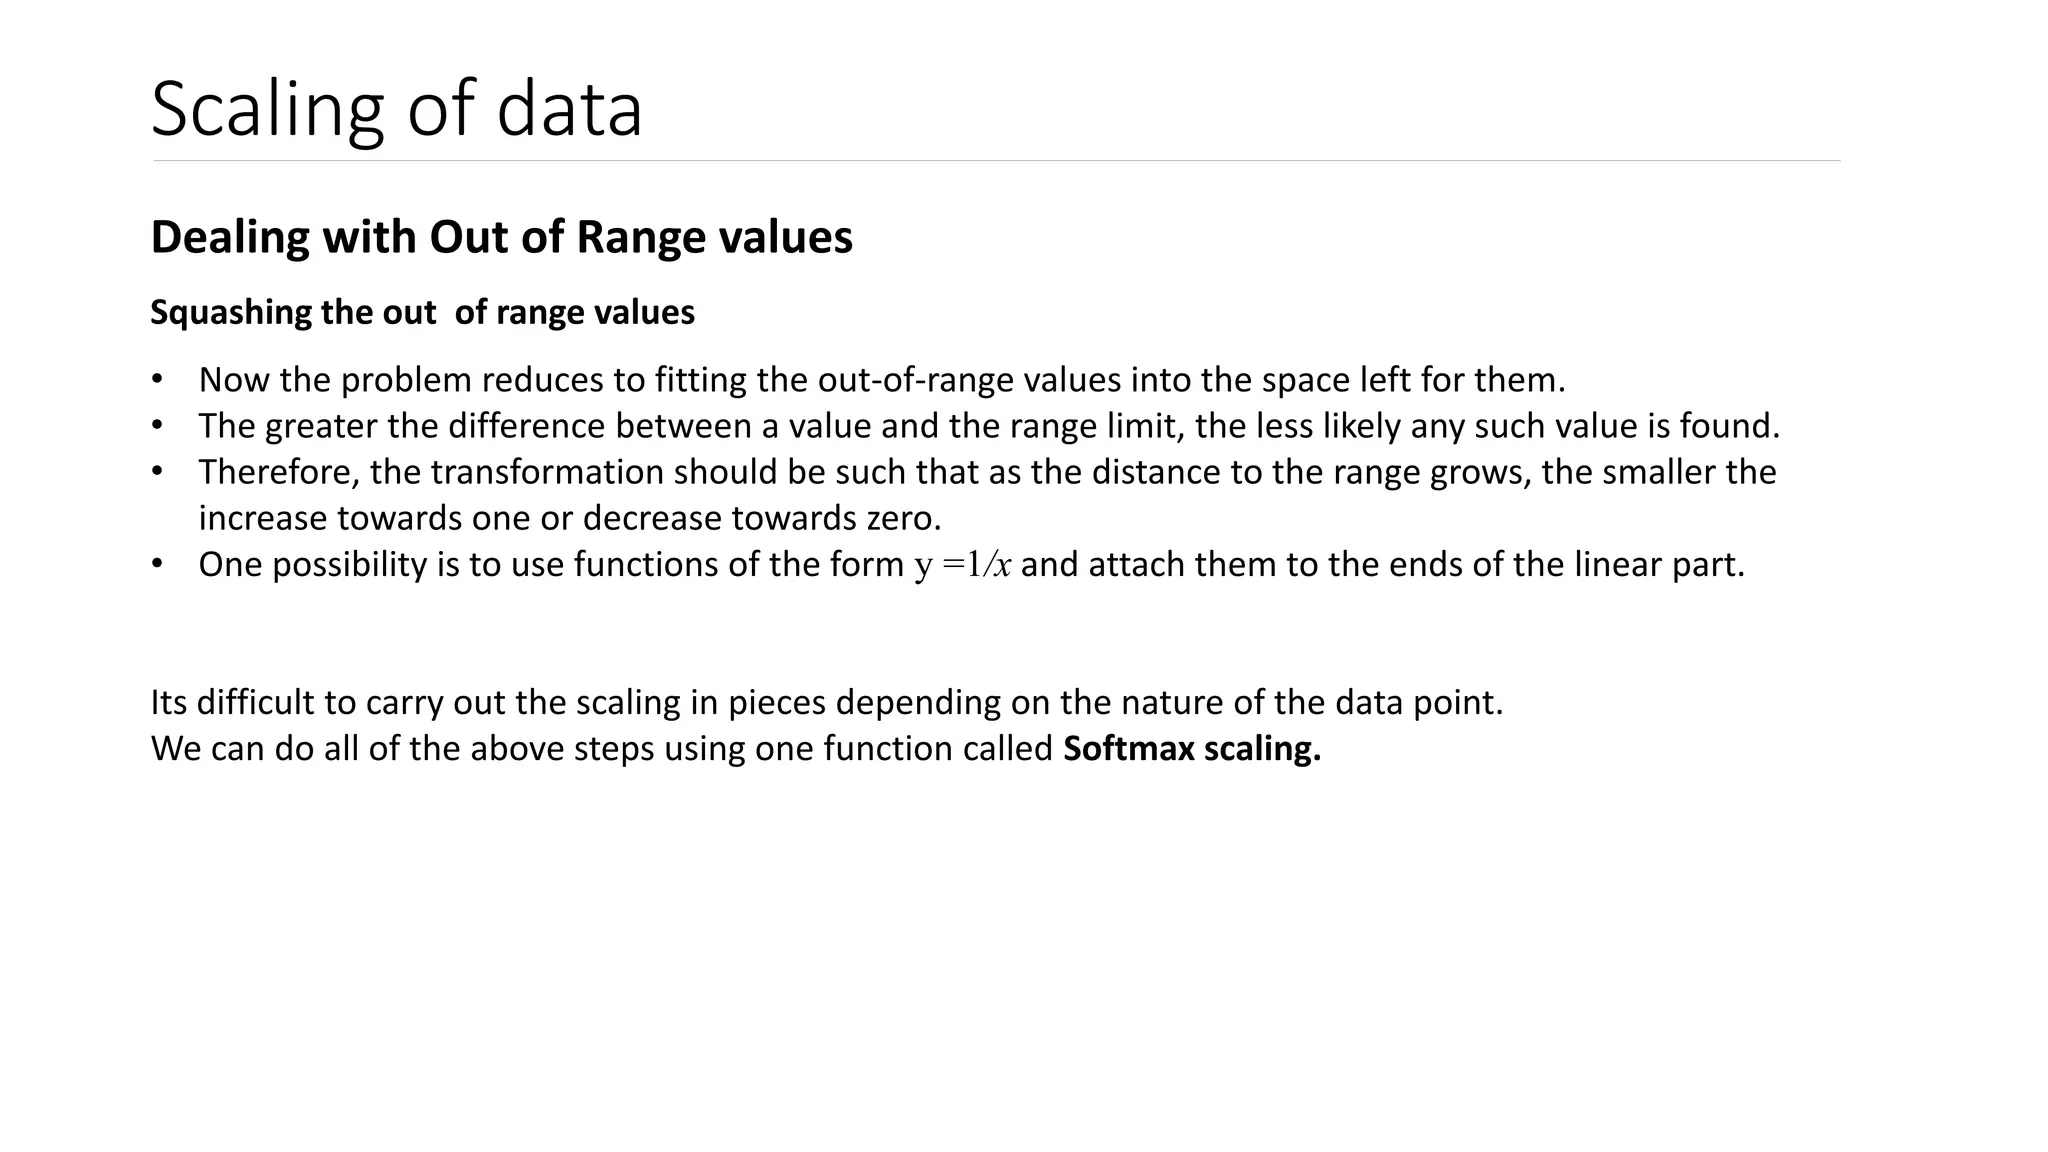Click the line increase towards one or decrease
The image size is (2048, 1152).
click(570, 518)
